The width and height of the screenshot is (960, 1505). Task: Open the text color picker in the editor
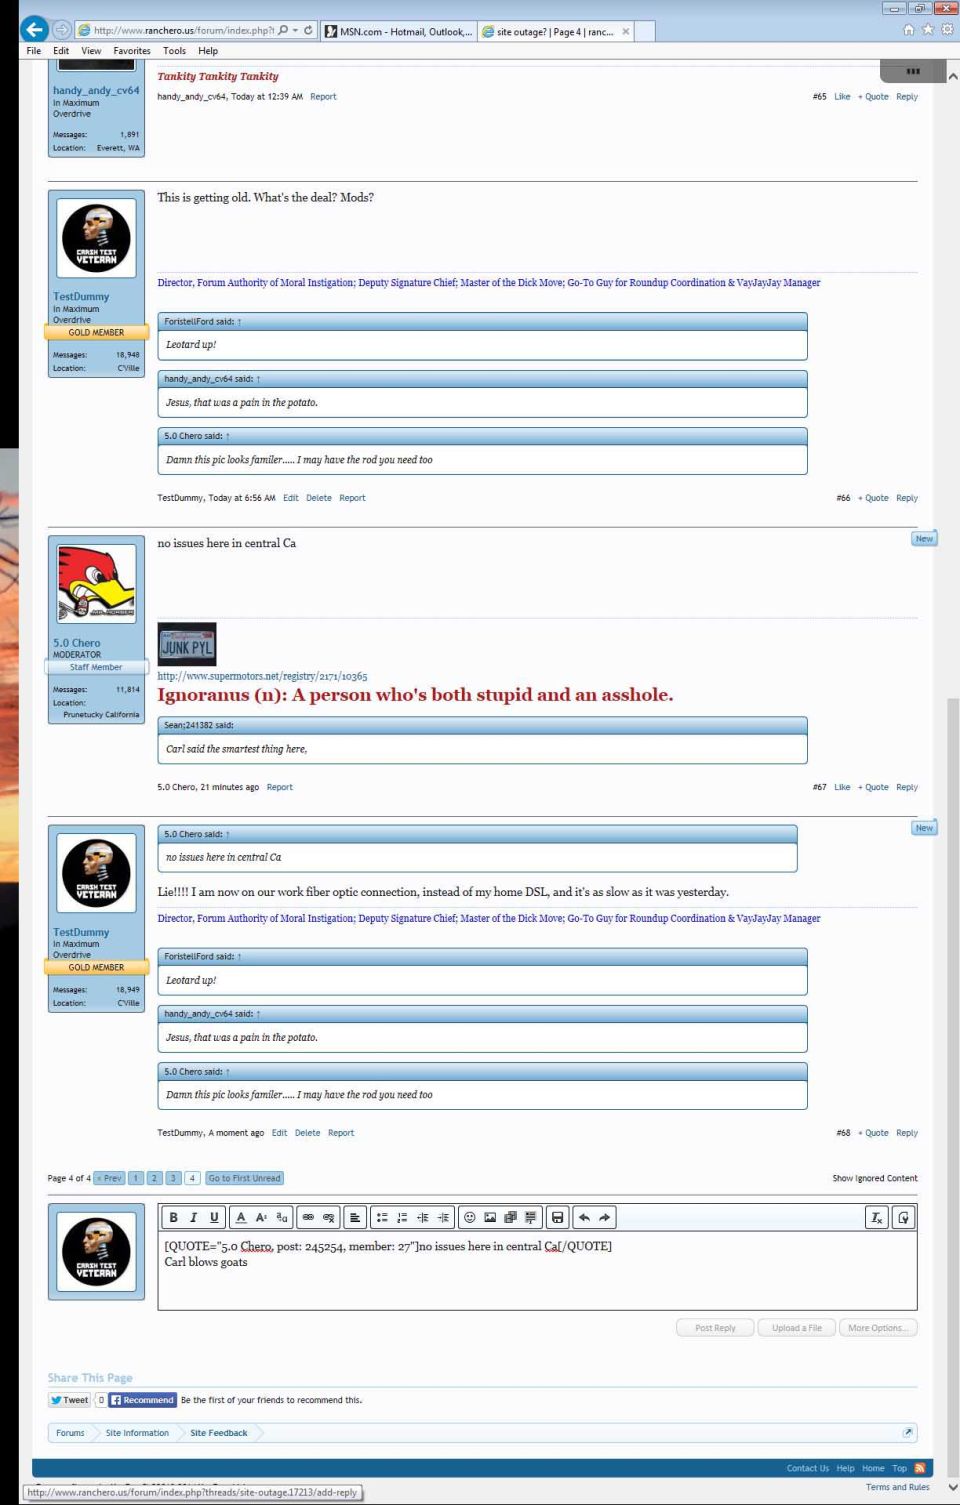click(x=241, y=1217)
